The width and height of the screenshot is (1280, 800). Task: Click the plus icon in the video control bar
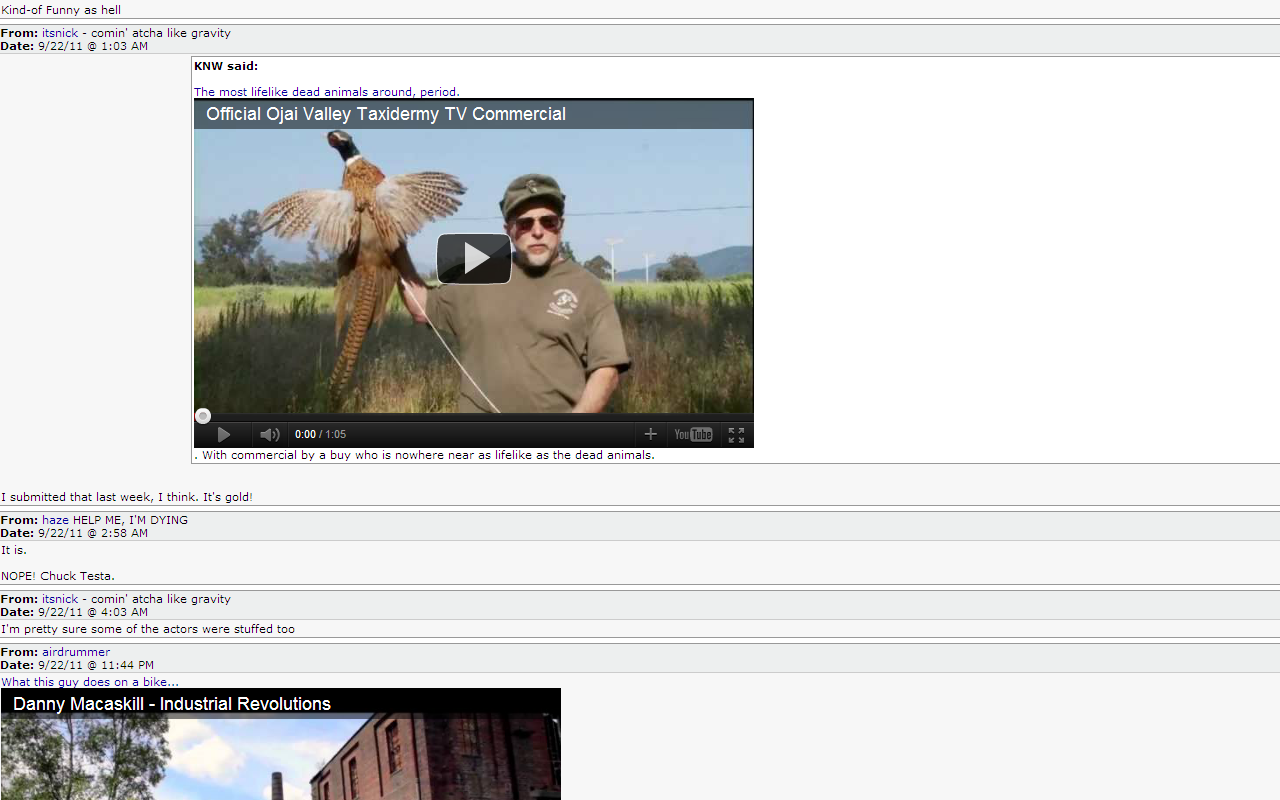(x=650, y=434)
